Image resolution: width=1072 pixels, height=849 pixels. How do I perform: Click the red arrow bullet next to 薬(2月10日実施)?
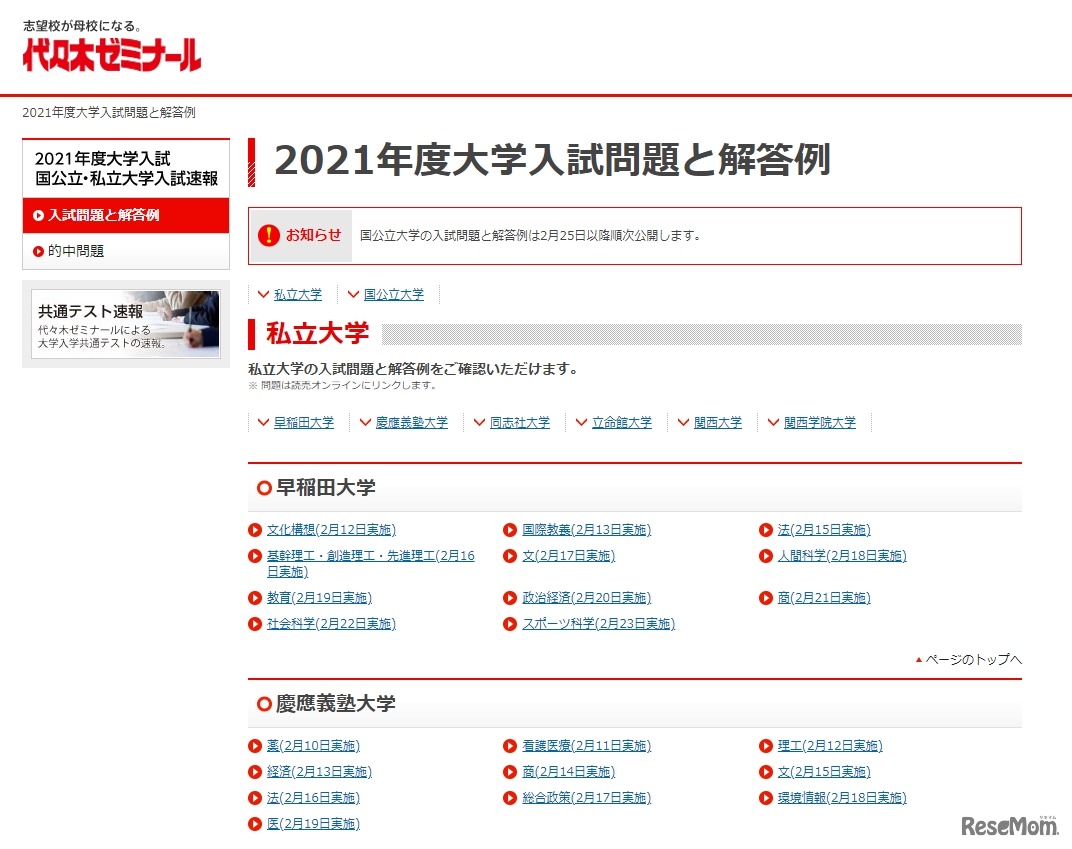tap(257, 745)
